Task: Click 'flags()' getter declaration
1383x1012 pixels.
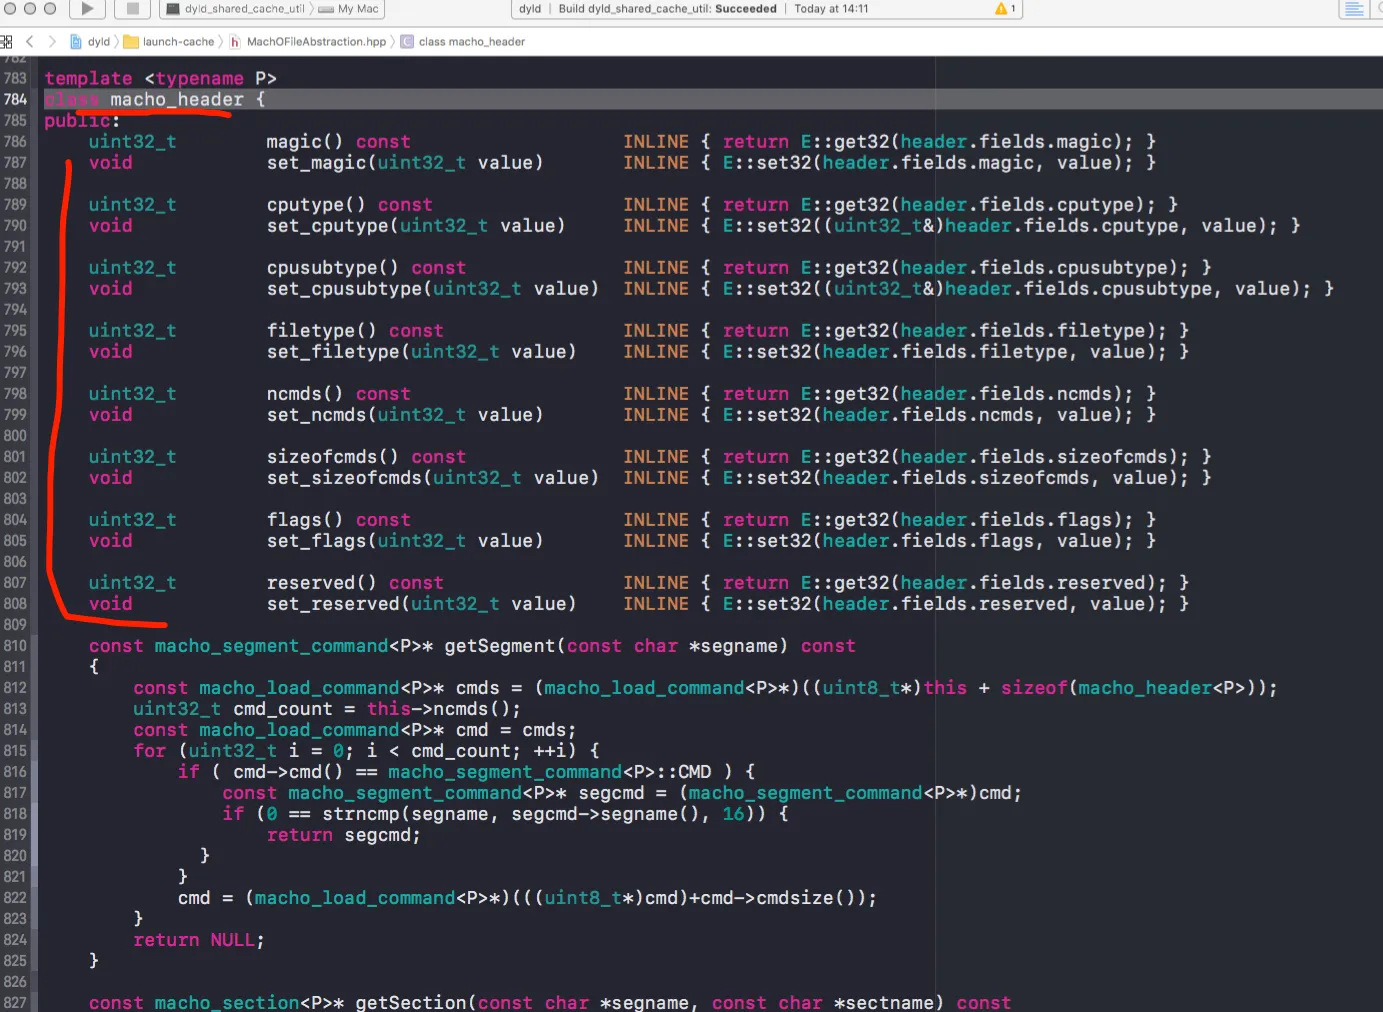Action: [305, 519]
